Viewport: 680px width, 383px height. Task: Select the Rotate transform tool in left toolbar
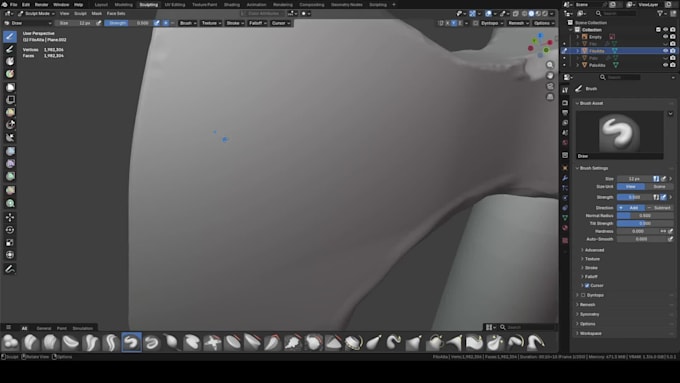click(10, 230)
